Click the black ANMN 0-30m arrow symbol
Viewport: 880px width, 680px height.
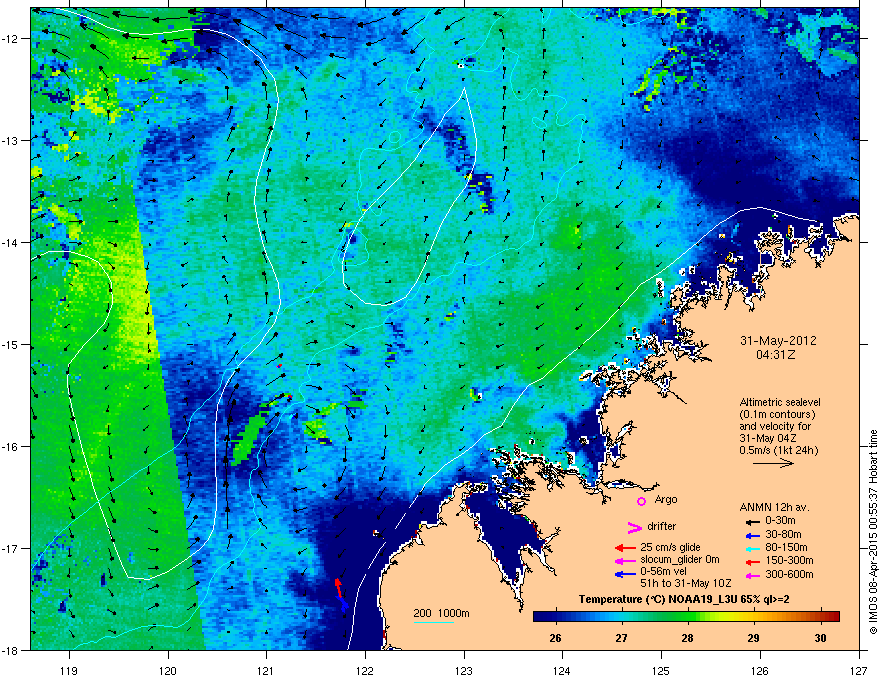tap(752, 521)
